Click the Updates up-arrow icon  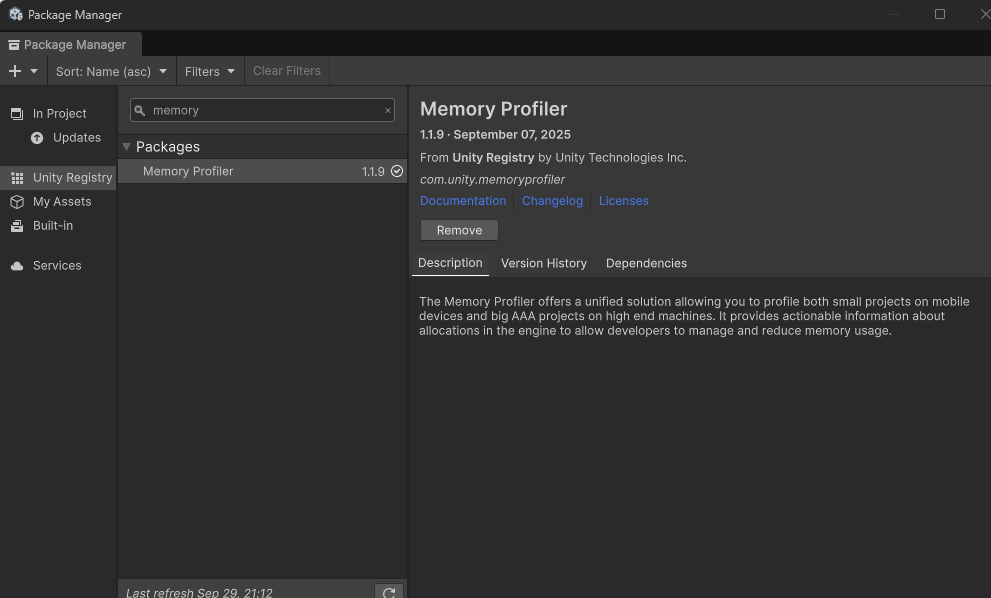pos(37,138)
